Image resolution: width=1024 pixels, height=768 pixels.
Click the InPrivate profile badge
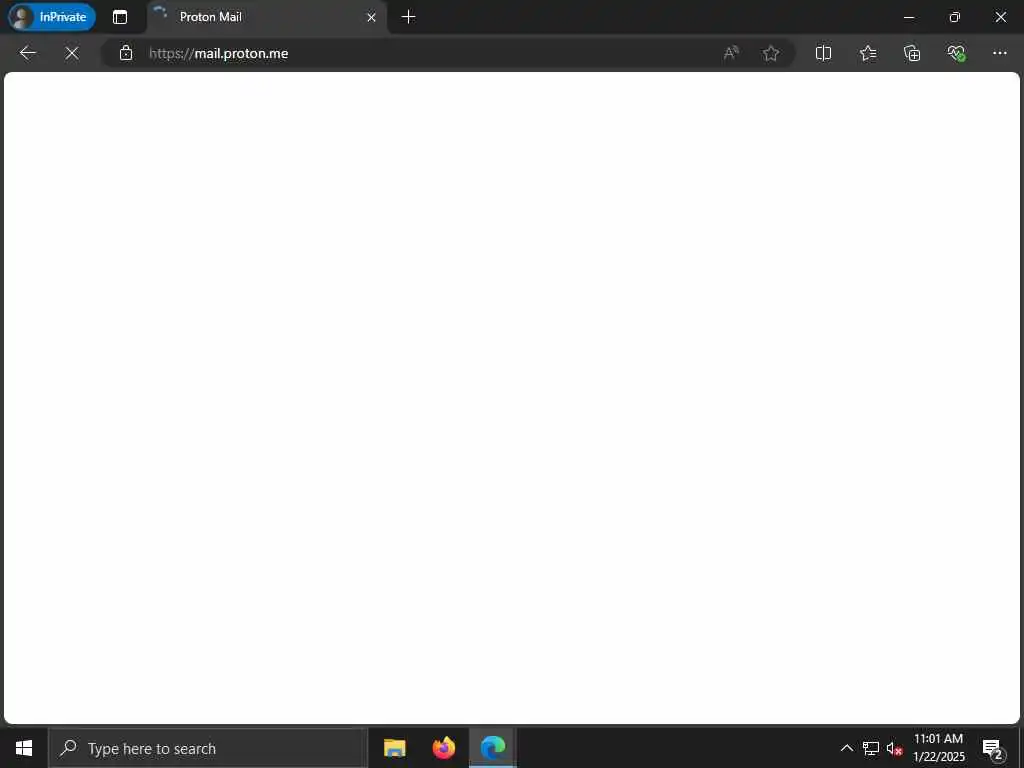tap(52, 17)
